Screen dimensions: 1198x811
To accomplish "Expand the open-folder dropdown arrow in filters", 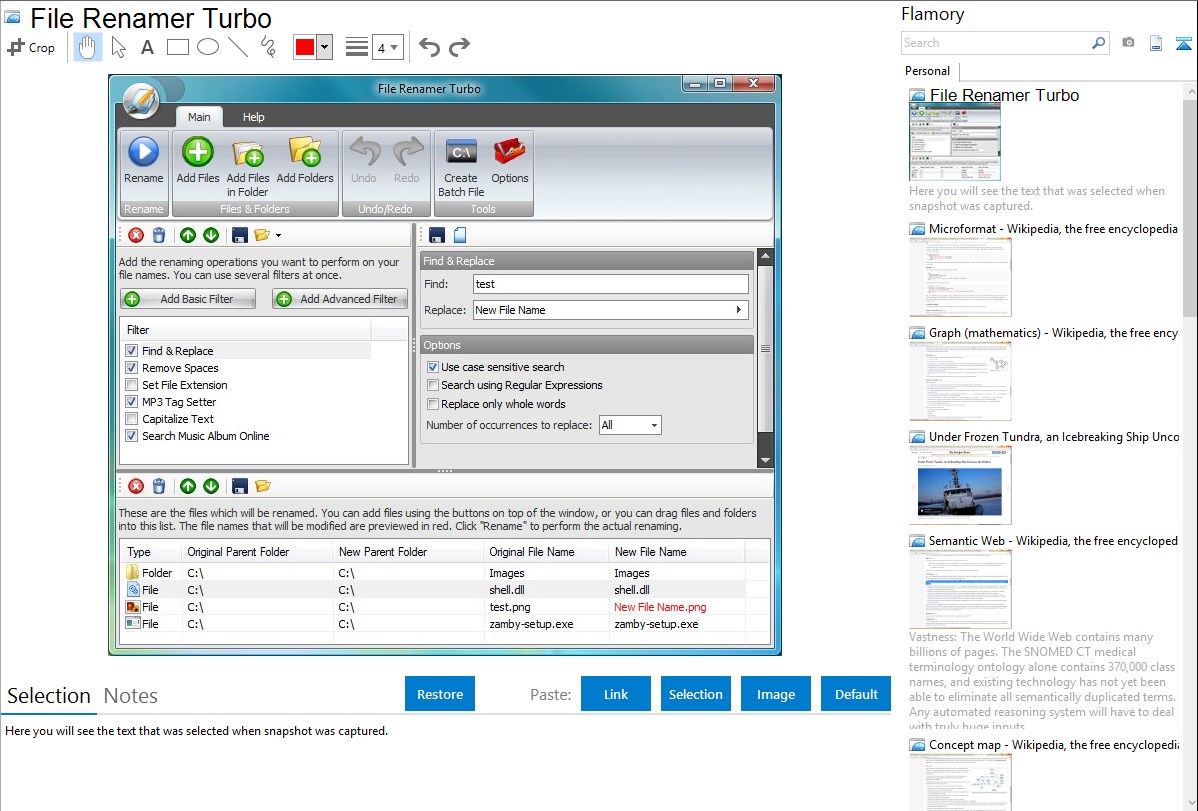I will (279, 236).
